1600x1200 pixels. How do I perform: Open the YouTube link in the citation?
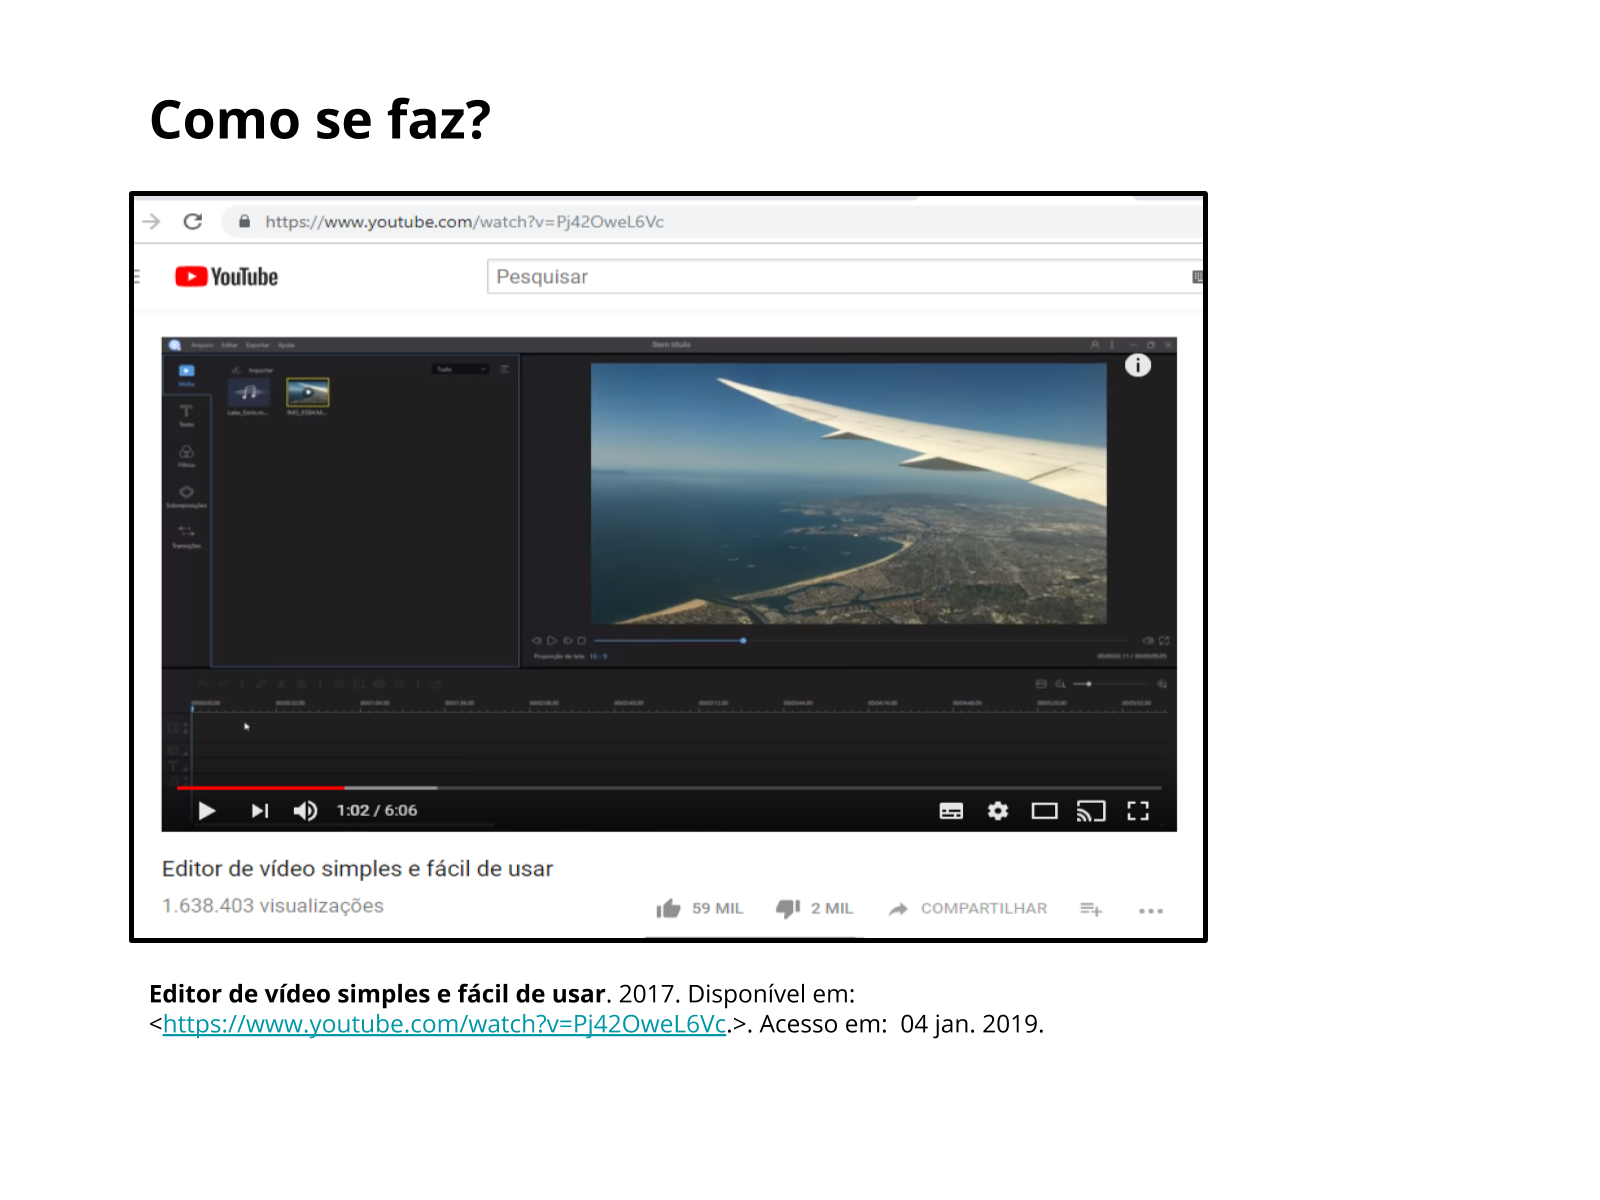click(x=444, y=1024)
